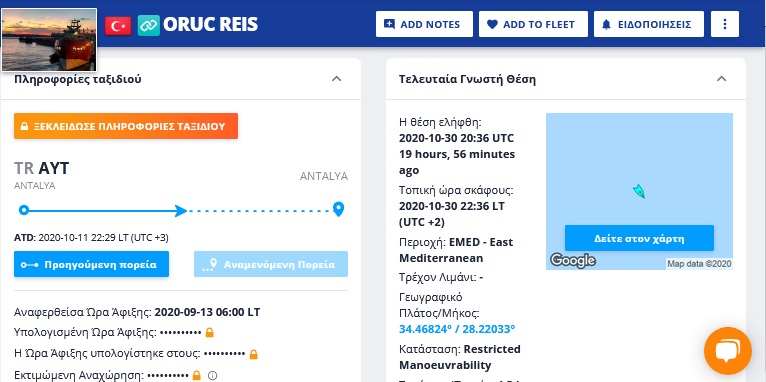
Task: Click lock icon beside Η Ώρα Άφιξης υπολογίστηκε
Action: pos(253,354)
